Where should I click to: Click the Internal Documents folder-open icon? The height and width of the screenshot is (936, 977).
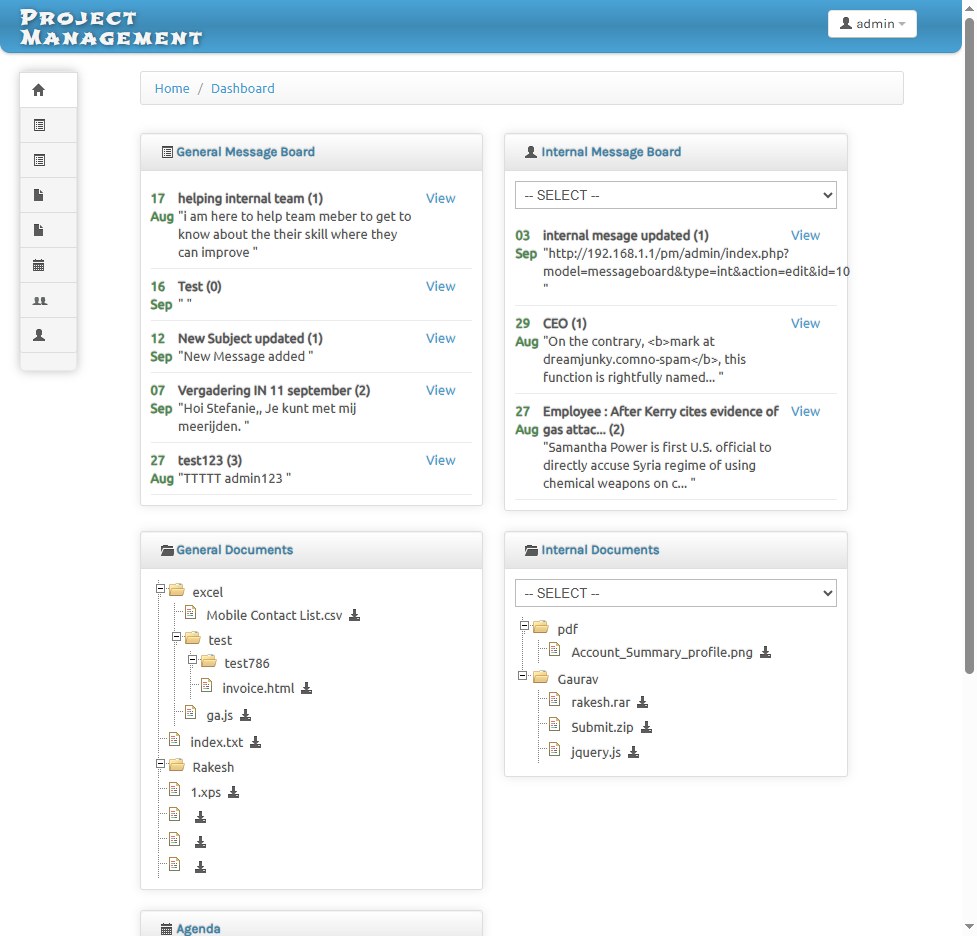pyautogui.click(x=531, y=550)
